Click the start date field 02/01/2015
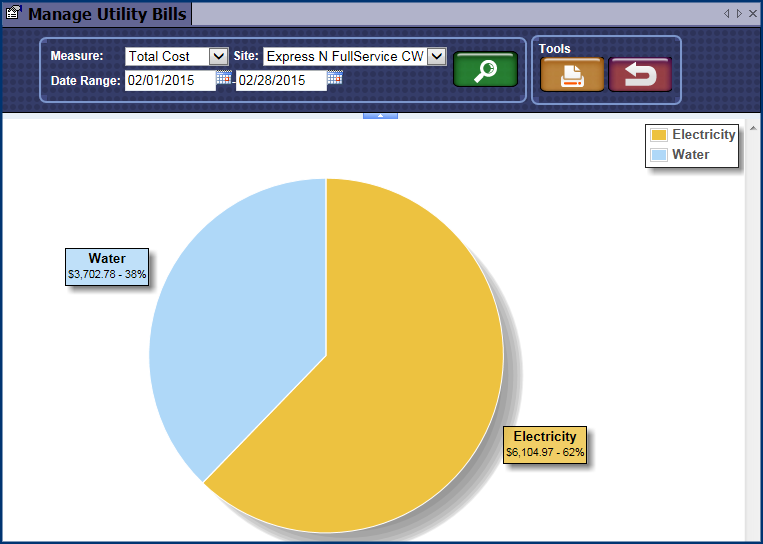This screenshot has width=763, height=544. pos(170,81)
